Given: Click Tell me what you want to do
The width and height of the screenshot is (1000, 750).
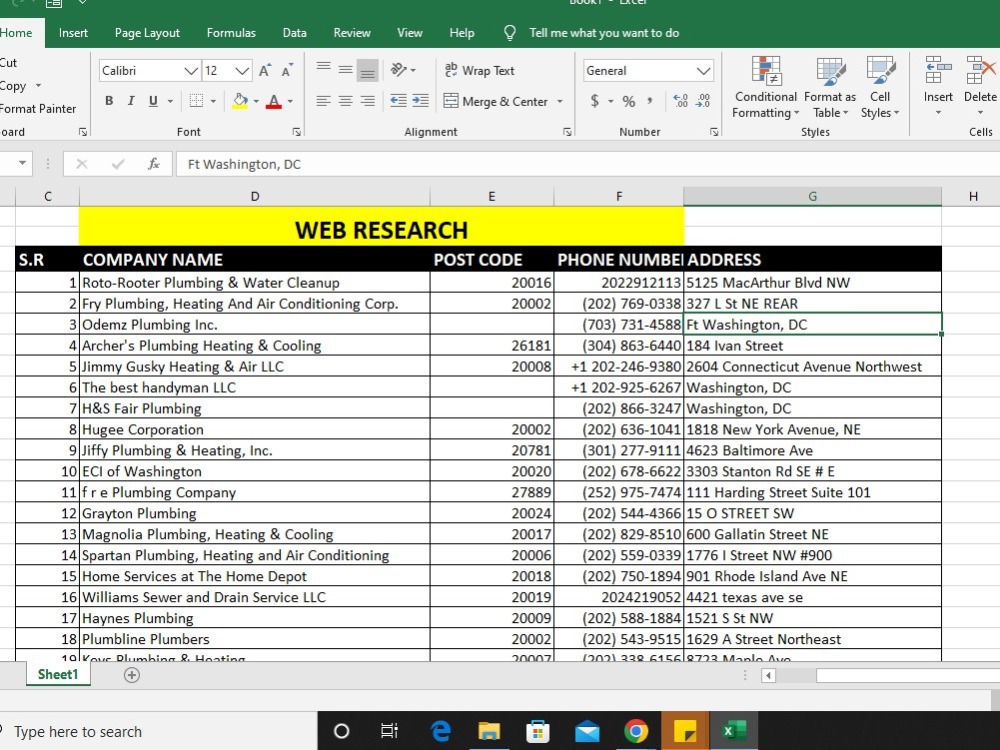Looking at the screenshot, I should (x=603, y=33).
